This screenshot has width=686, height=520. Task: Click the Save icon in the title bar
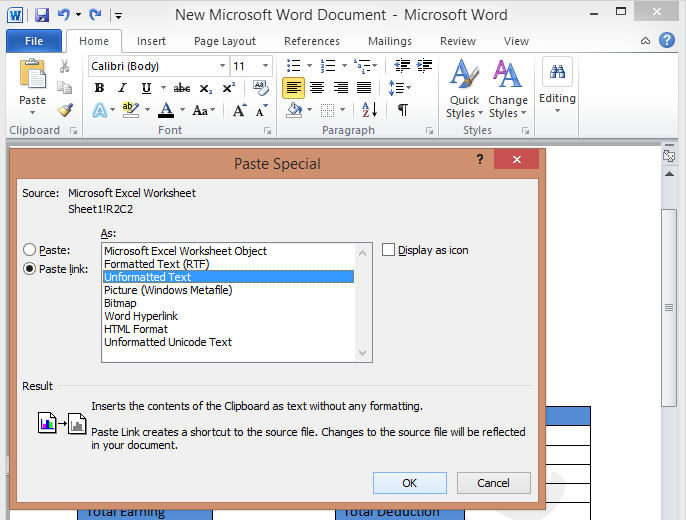pyautogui.click(x=42, y=15)
